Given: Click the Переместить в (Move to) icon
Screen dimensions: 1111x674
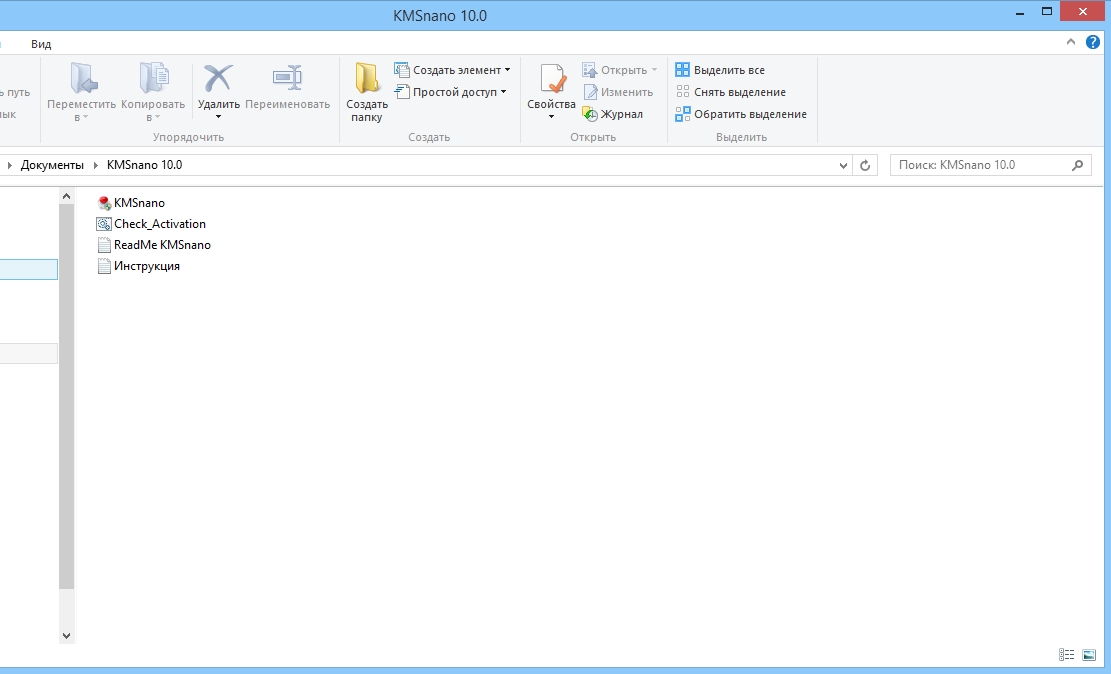Looking at the screenshot, I should point(83,78).
